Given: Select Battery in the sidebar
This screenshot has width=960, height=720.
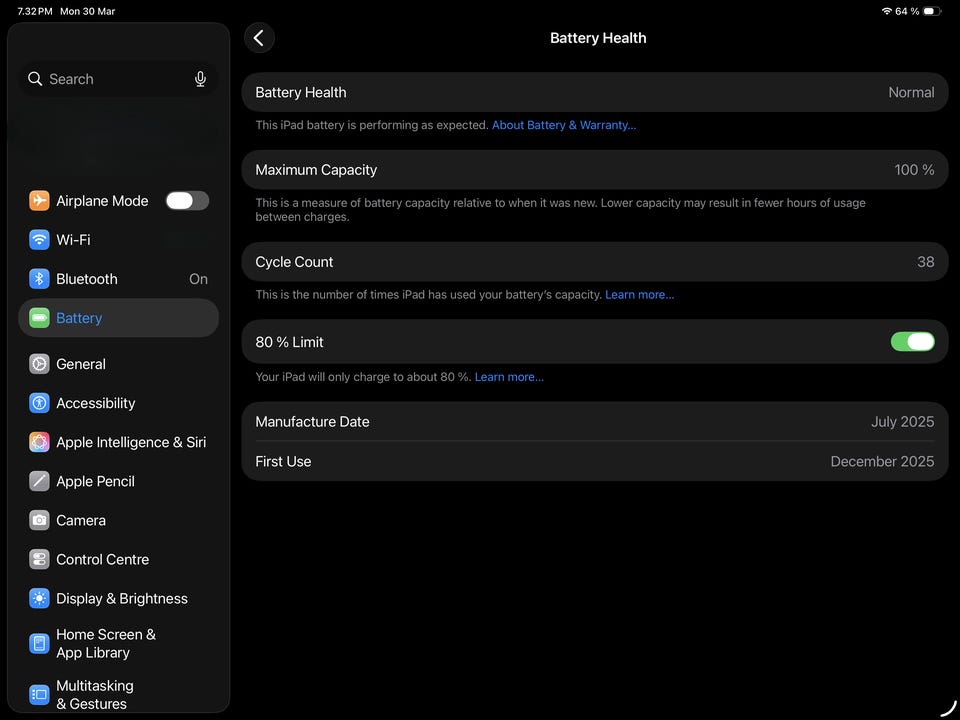Looking at the screenshot, I should (119, 318).
